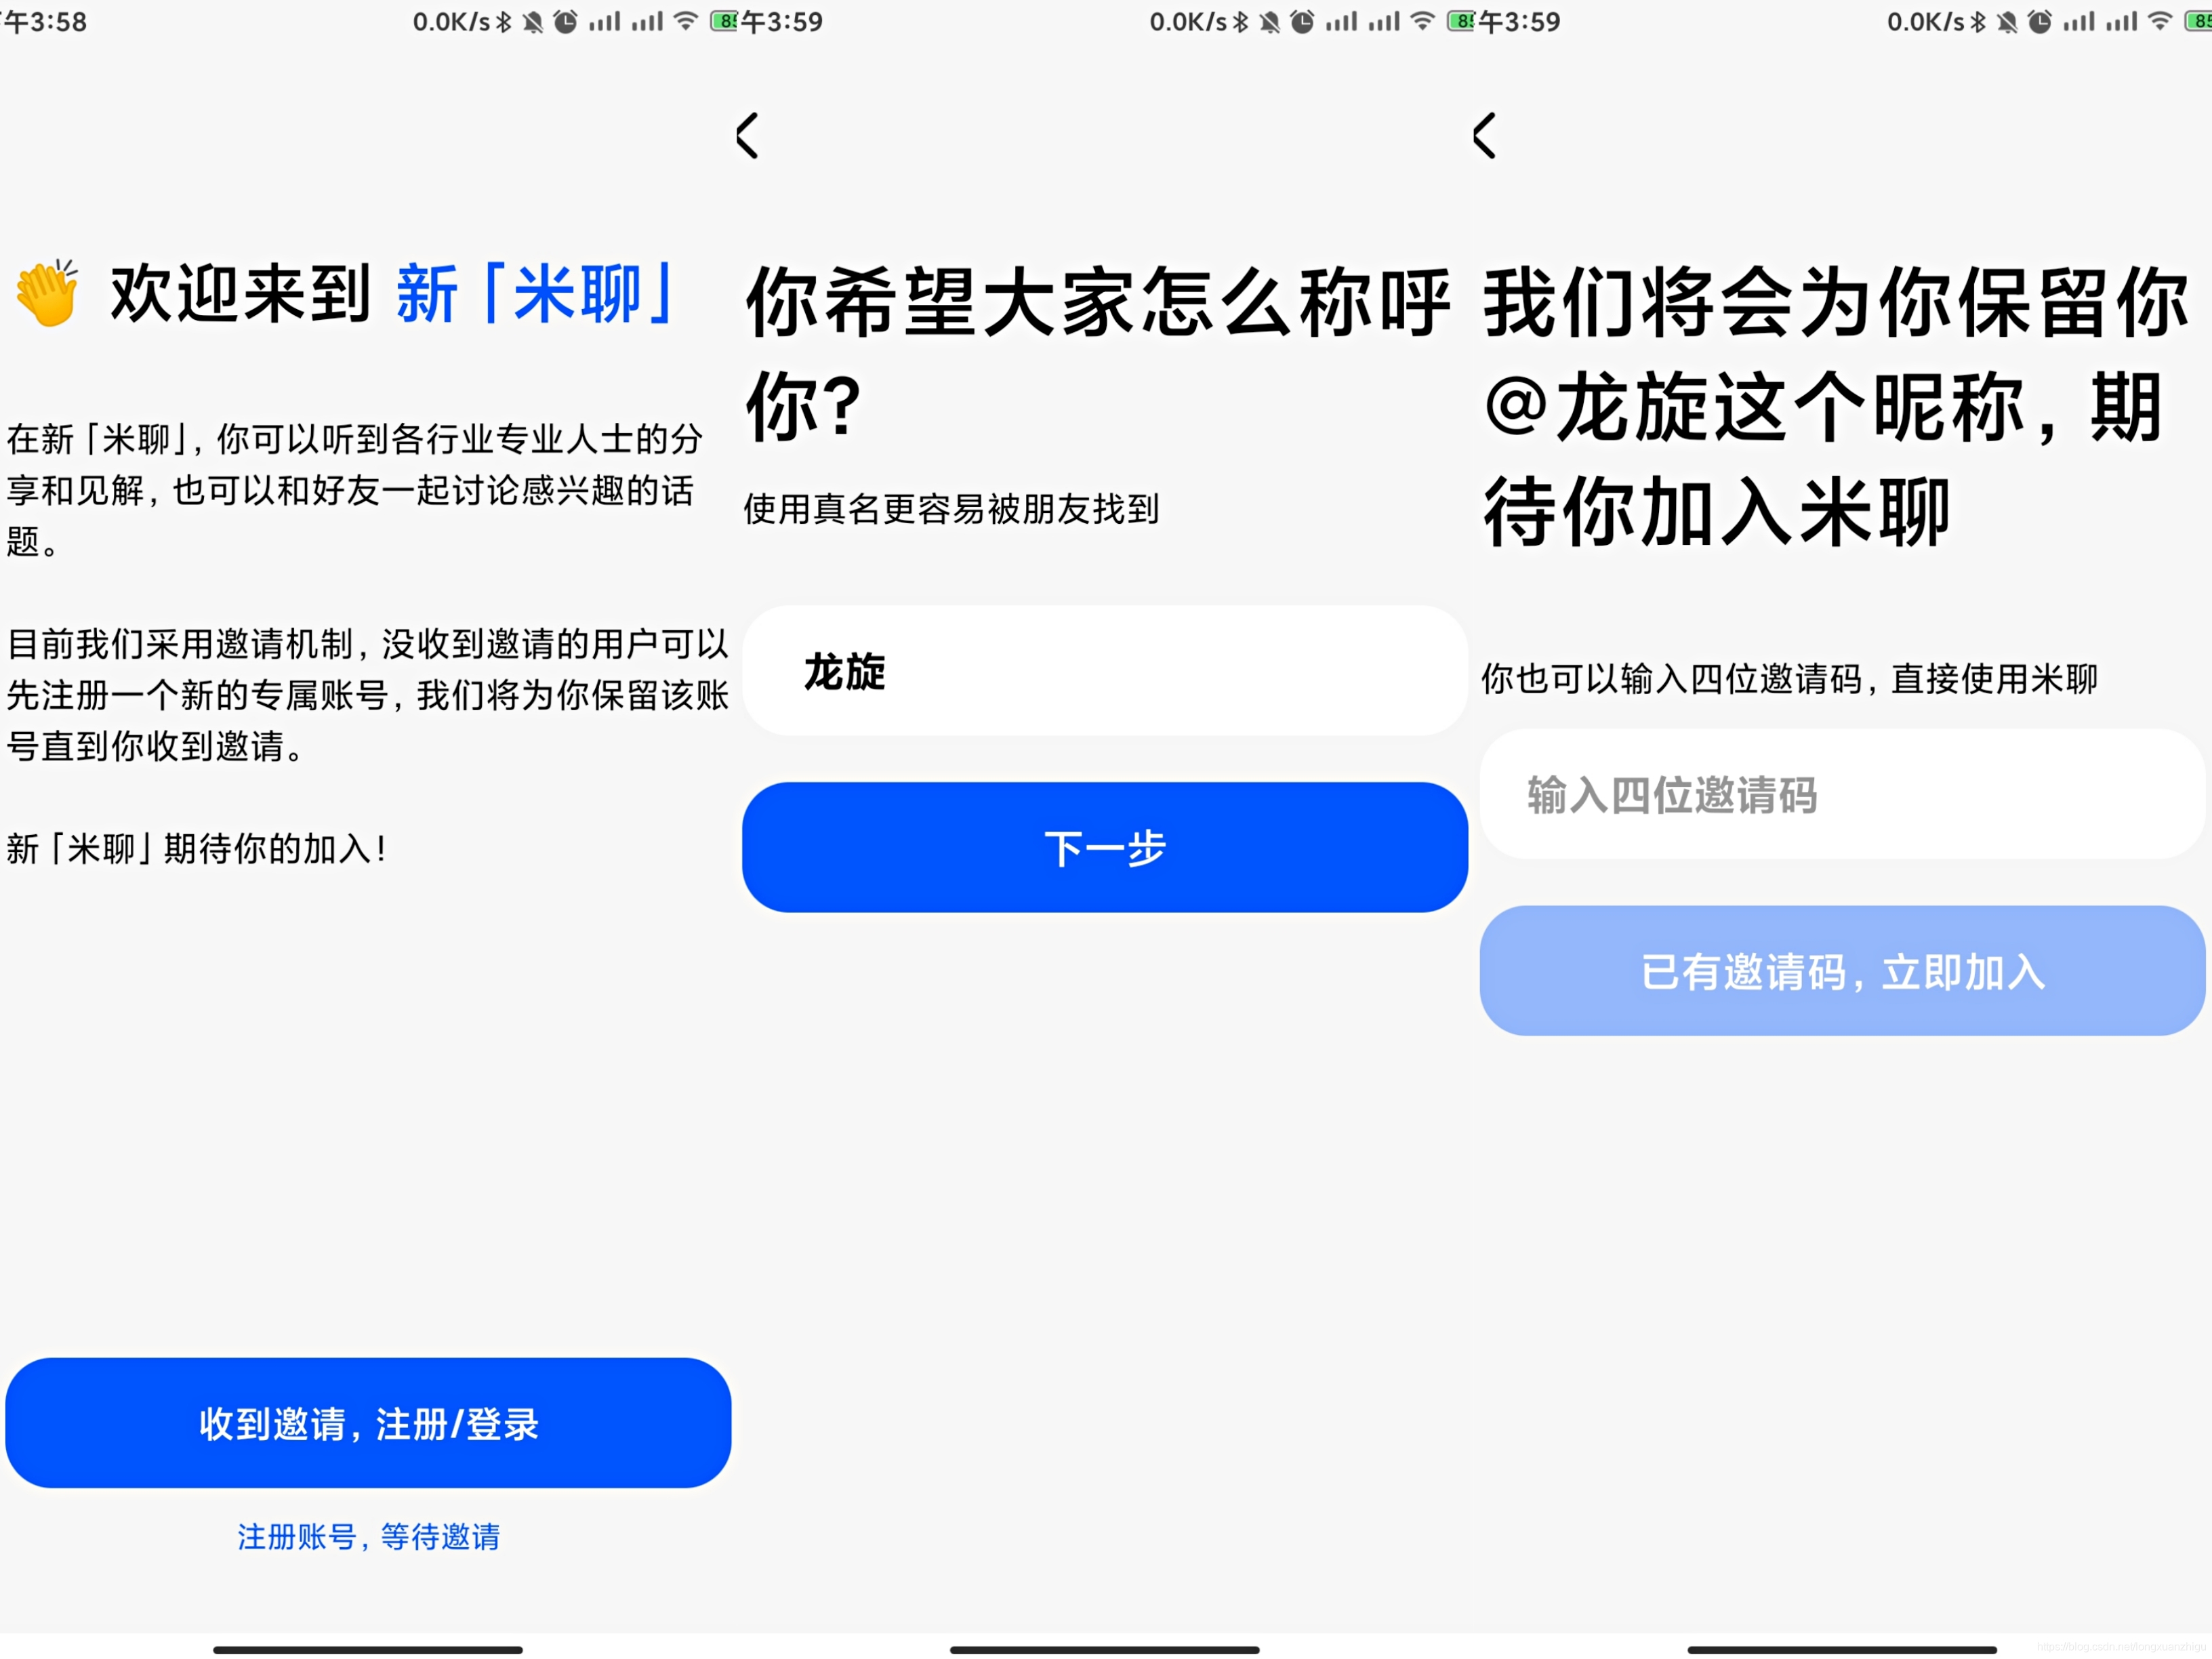Tap Wi-Fi icon in right status bar
Viewport: 2212px width, 1659px height.
pos(2161,21)
